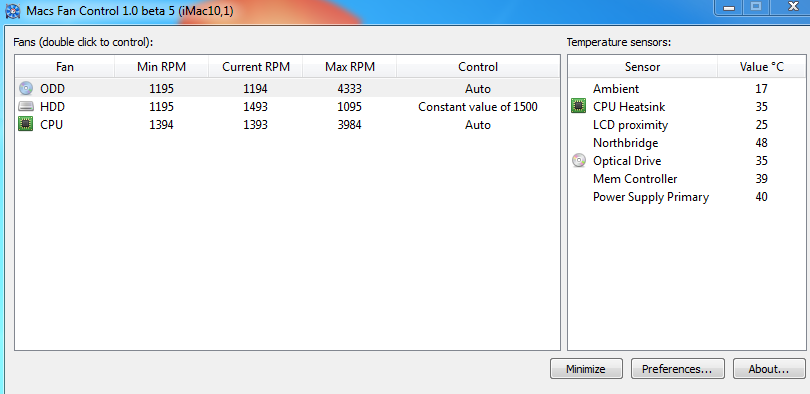The height and width of the screenshot is (394, 810).
Task: Select the CPU fan name
Action: click(51, 125)
